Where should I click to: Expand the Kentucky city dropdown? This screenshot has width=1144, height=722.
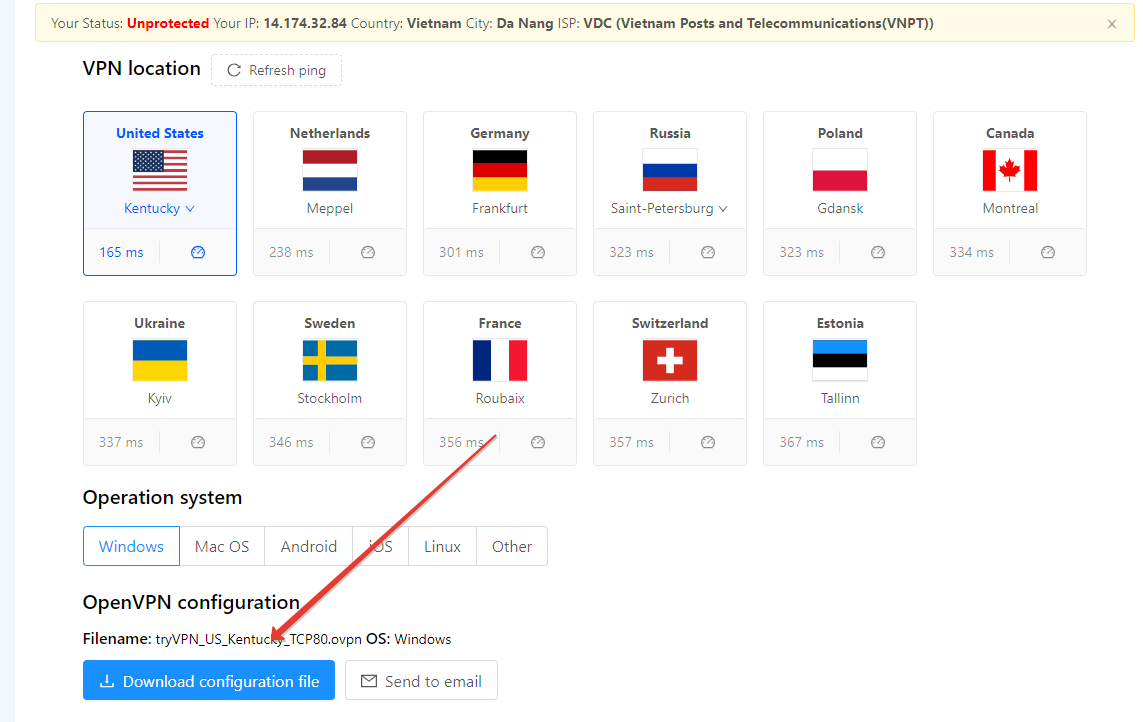point(160,209)
